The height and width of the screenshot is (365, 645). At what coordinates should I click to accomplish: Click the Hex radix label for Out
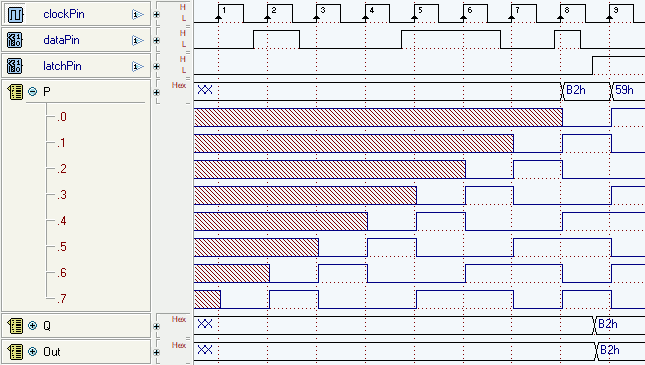(x=179, y=345)
